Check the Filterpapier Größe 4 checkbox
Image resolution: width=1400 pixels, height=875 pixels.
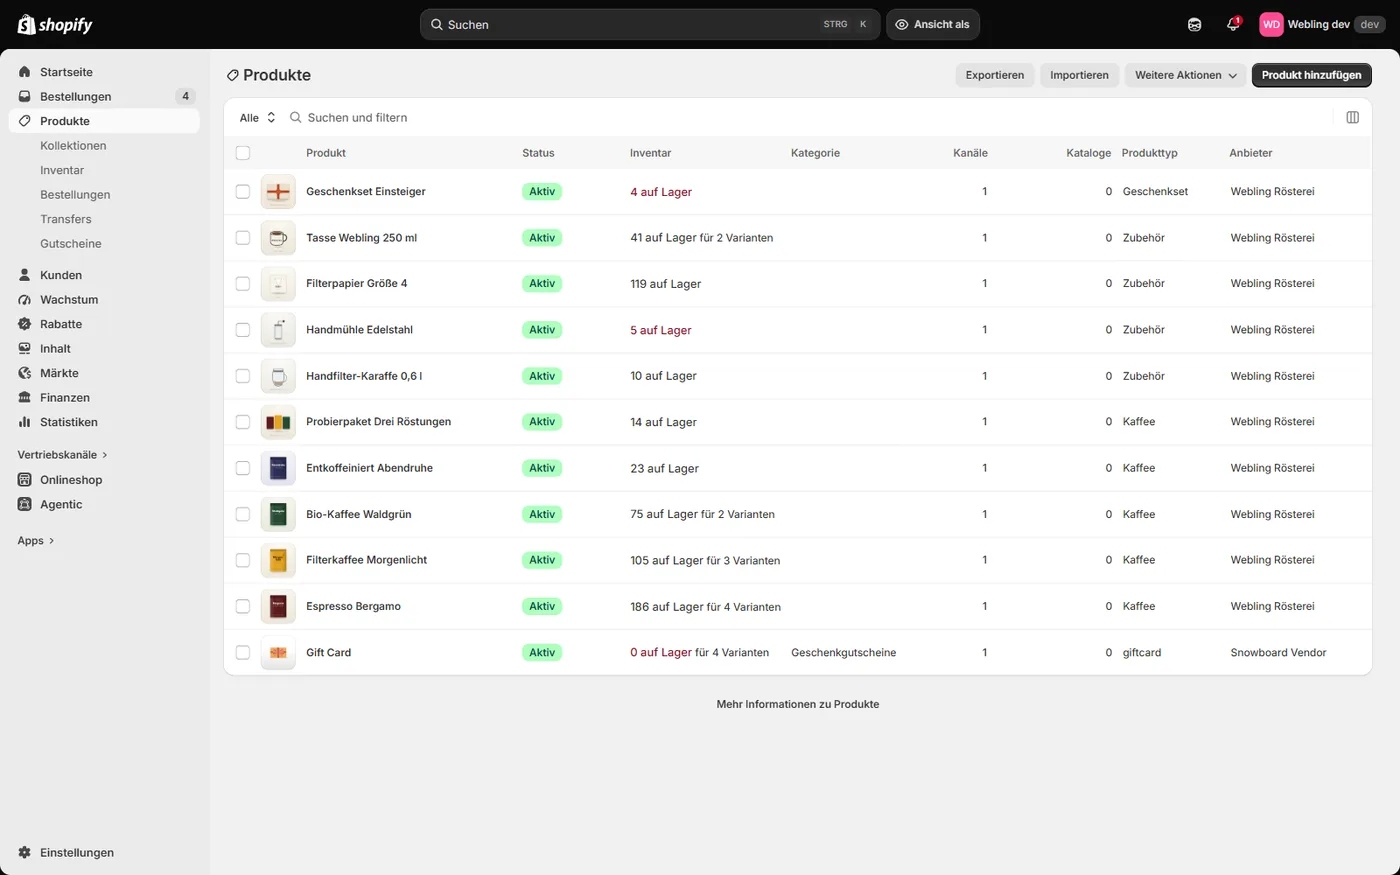(243, 283)
